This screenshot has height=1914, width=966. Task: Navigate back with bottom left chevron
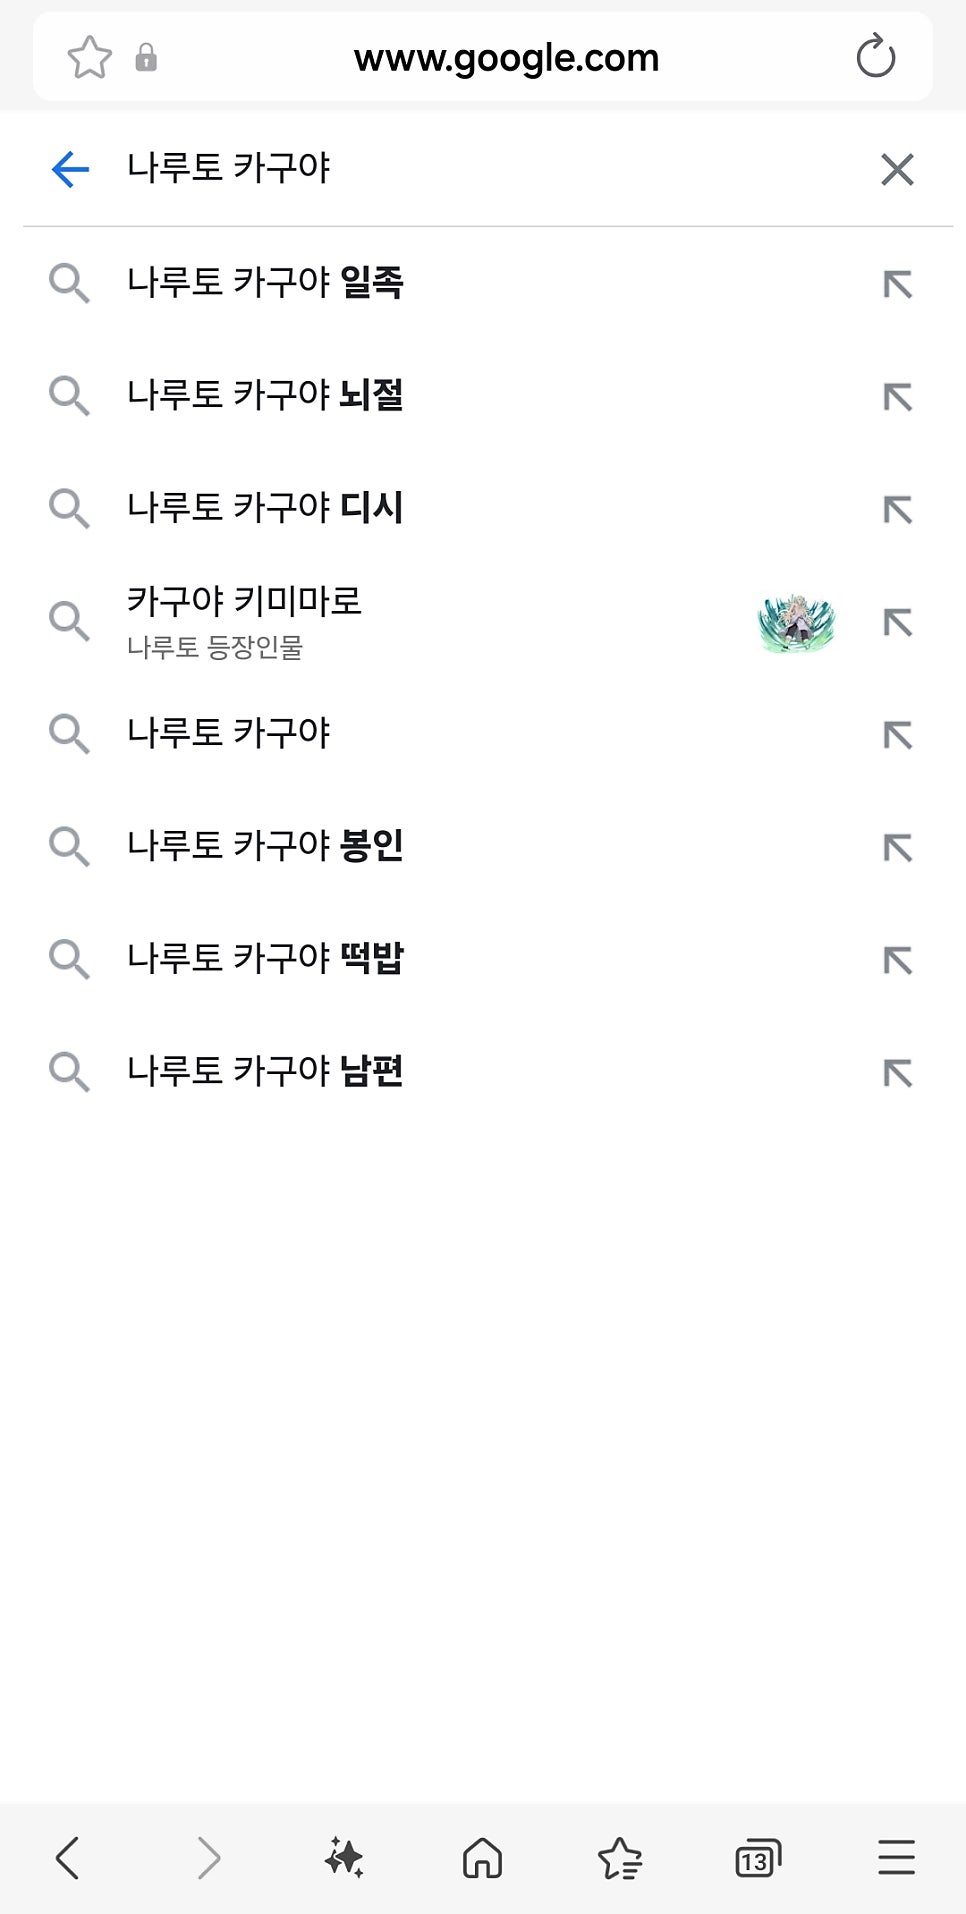tap(68, 1858)
